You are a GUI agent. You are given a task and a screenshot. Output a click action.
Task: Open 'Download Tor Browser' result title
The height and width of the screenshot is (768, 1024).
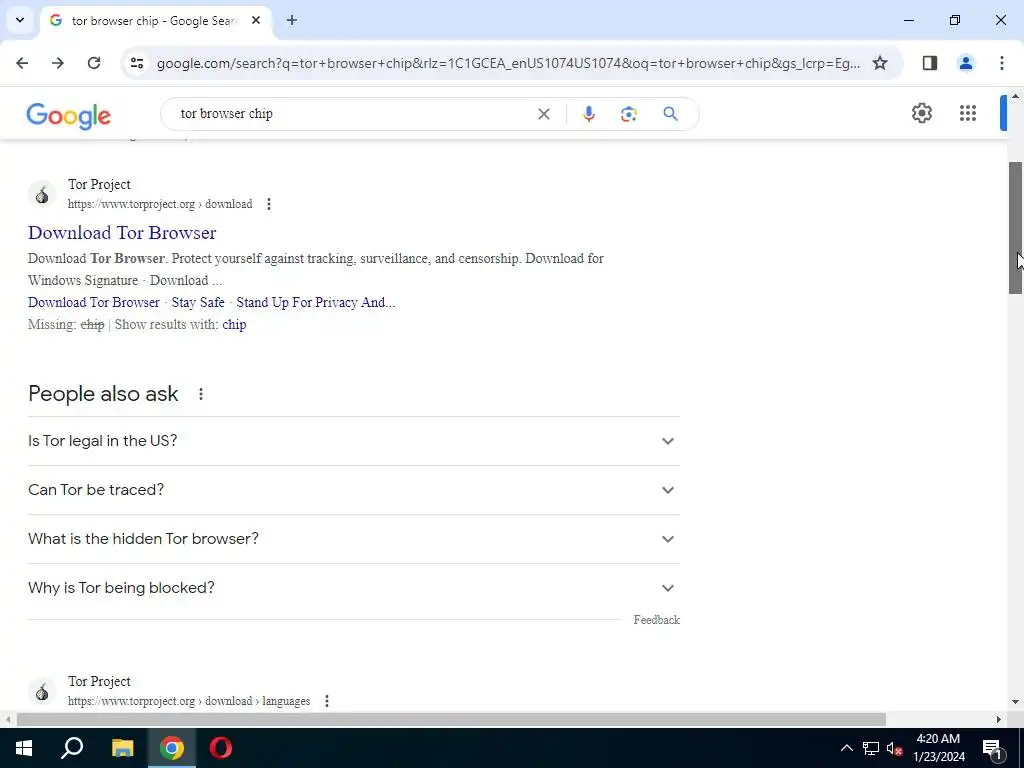tap(122, 232)
